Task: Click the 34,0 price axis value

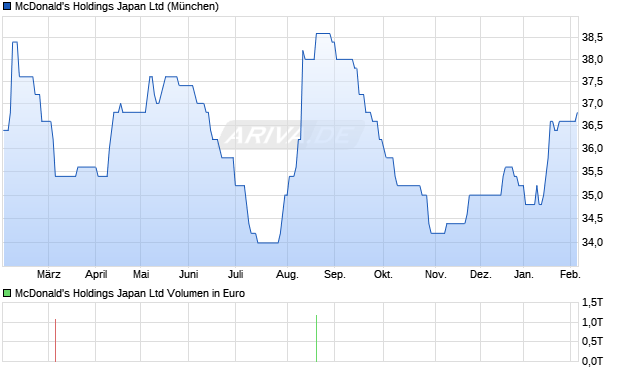Action: (592, 242)
